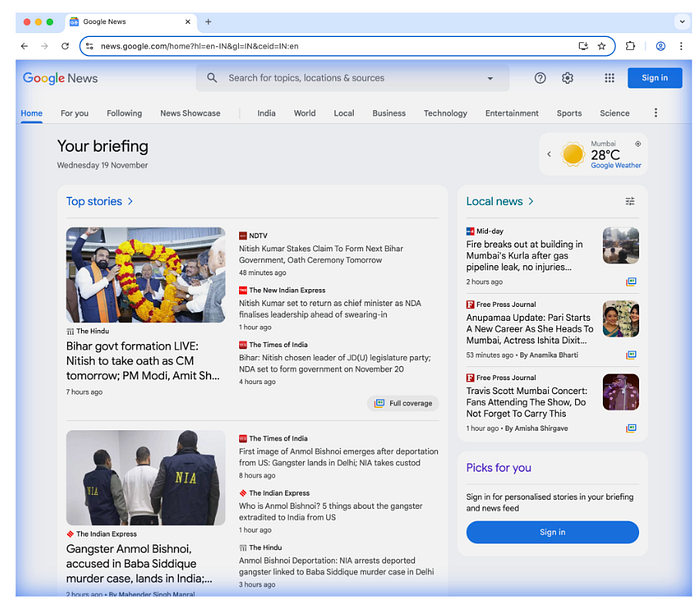
Task: Open Local news customize sliders icon
Action: click(629, 201)
